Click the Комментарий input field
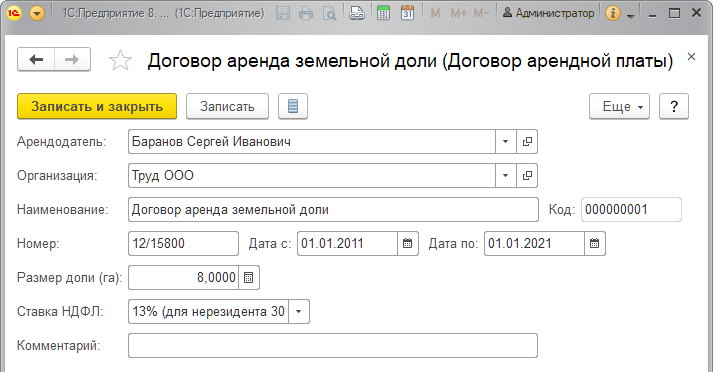 [x=333, y=346]
